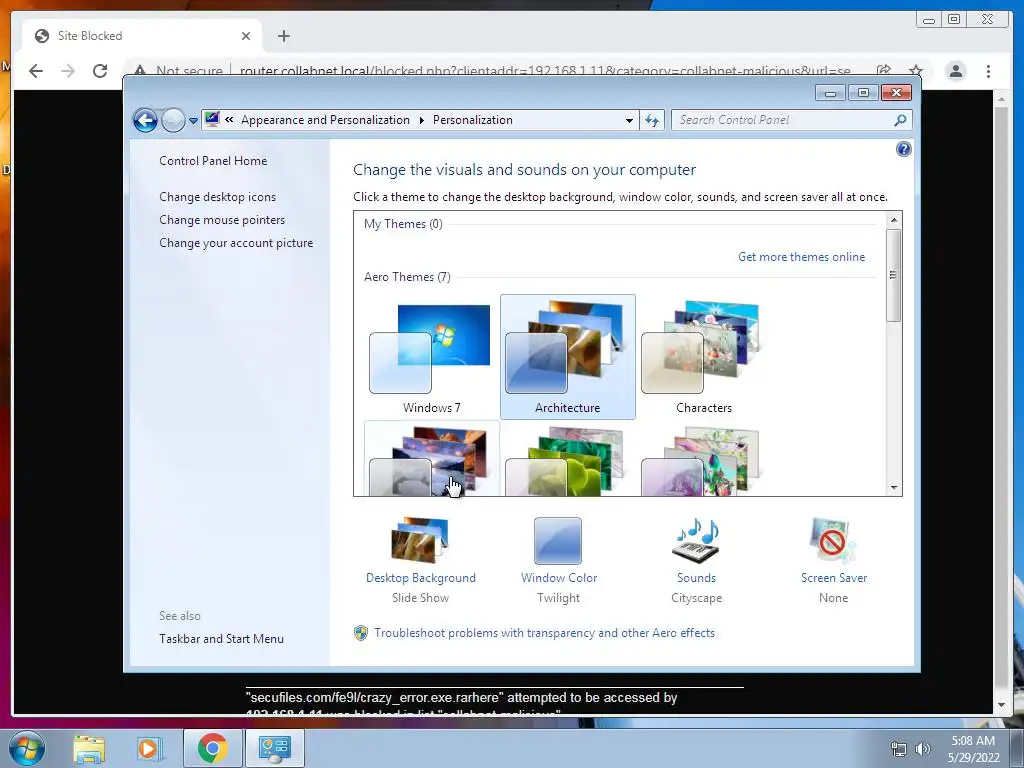Minimize the Personalization window

coord(830,93)
